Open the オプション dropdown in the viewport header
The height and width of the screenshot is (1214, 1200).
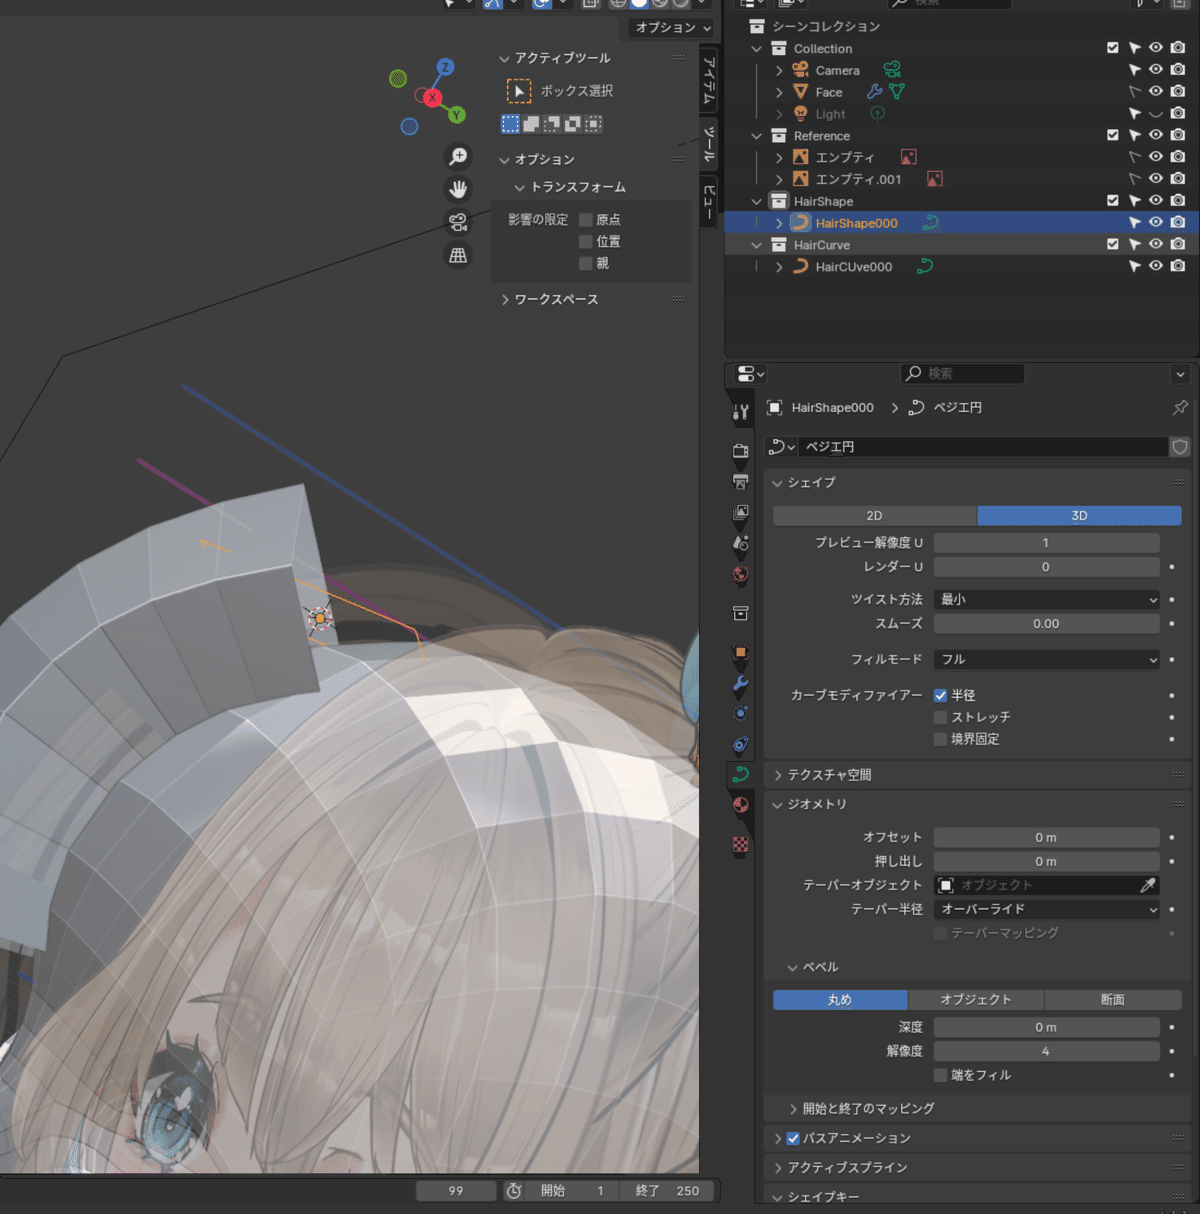point(673,27)
